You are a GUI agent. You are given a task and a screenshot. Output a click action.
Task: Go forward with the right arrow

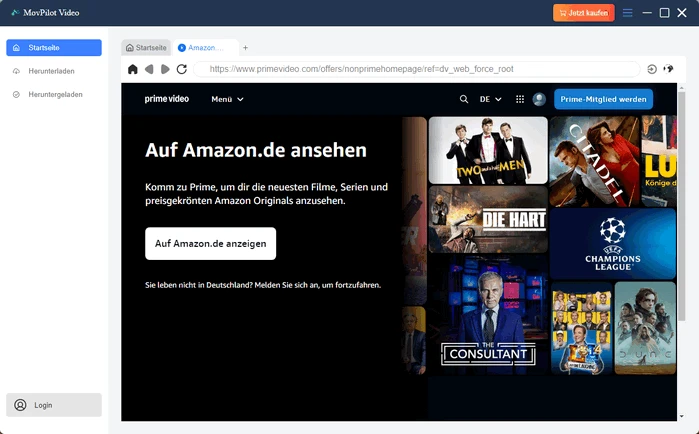(165, 69)
